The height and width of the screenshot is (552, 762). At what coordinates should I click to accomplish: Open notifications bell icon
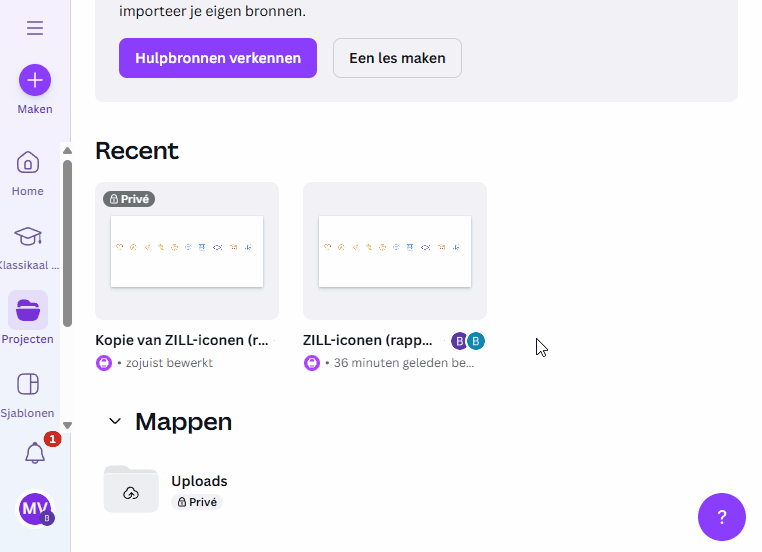coord(35,453)
